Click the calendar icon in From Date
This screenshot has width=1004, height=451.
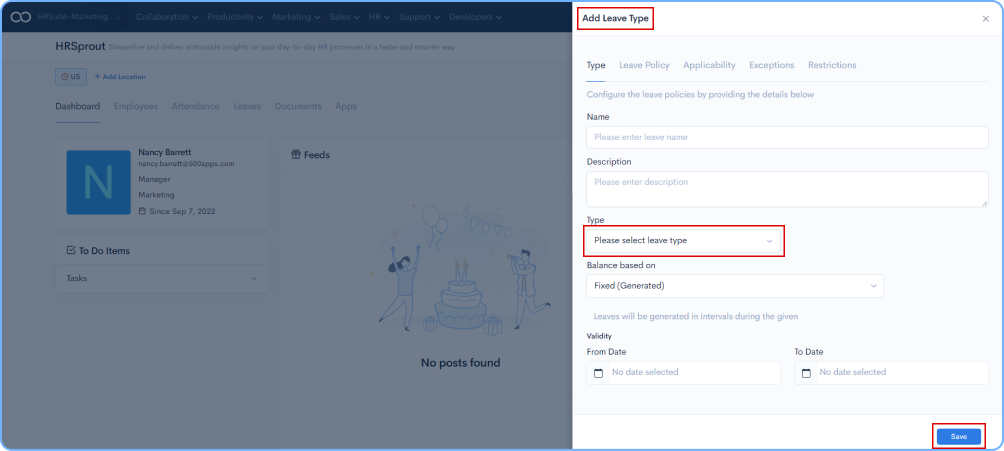pyautogui.click(x=599, y=373)
